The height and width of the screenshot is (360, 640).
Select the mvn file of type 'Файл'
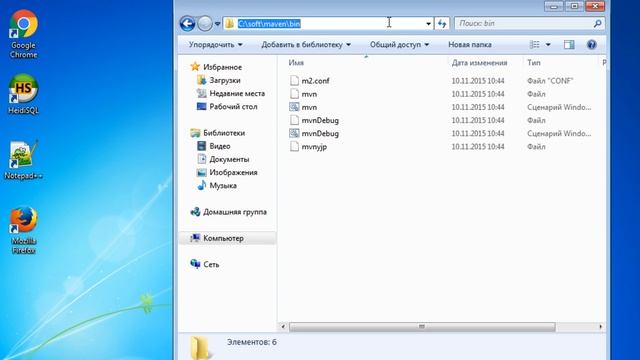pos(309,94)
